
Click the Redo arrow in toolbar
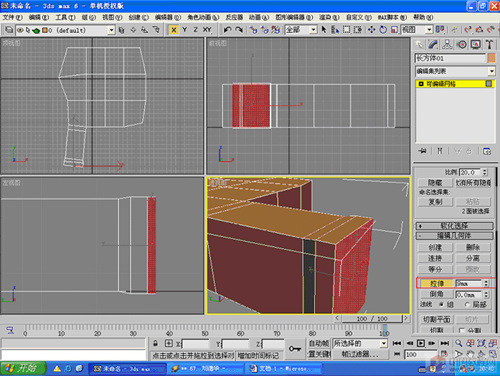point(239,30)
